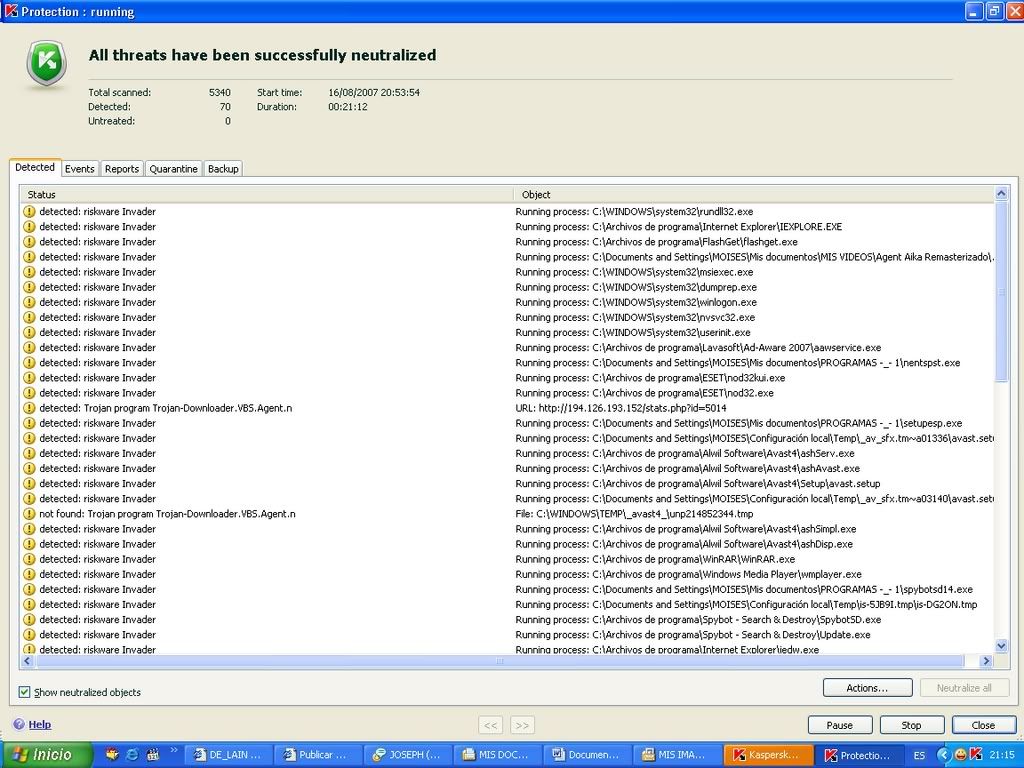Screen dimensions: 1024x768
Task: Open Internet Explorer from the quick launch bar
Action: 132,754
